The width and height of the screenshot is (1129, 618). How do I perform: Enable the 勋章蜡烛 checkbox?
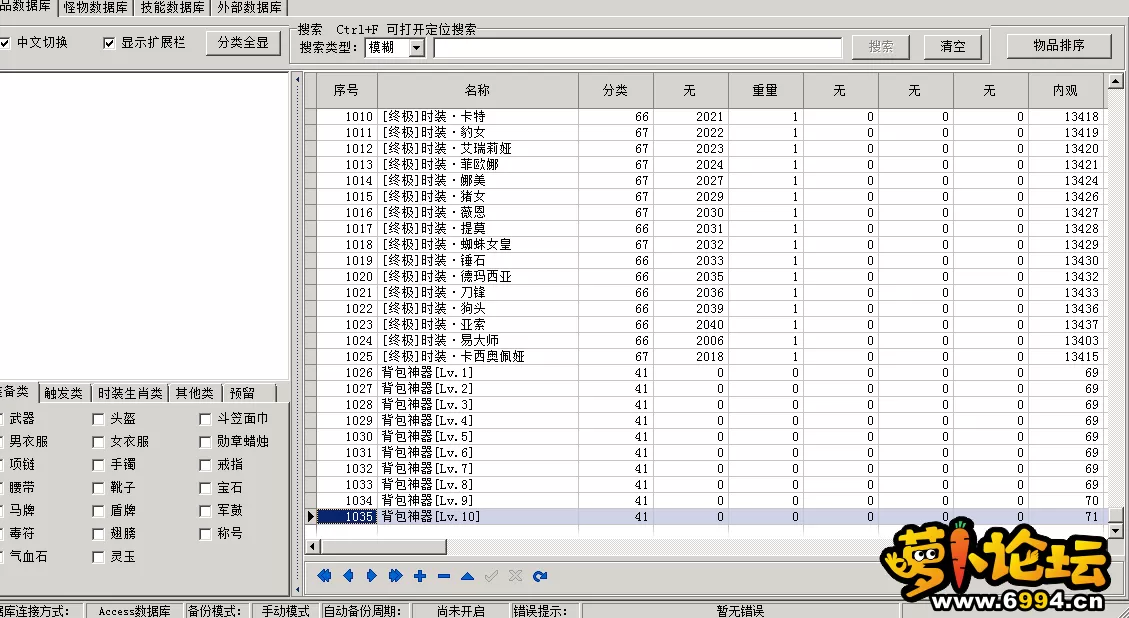[x=205, y=442]
